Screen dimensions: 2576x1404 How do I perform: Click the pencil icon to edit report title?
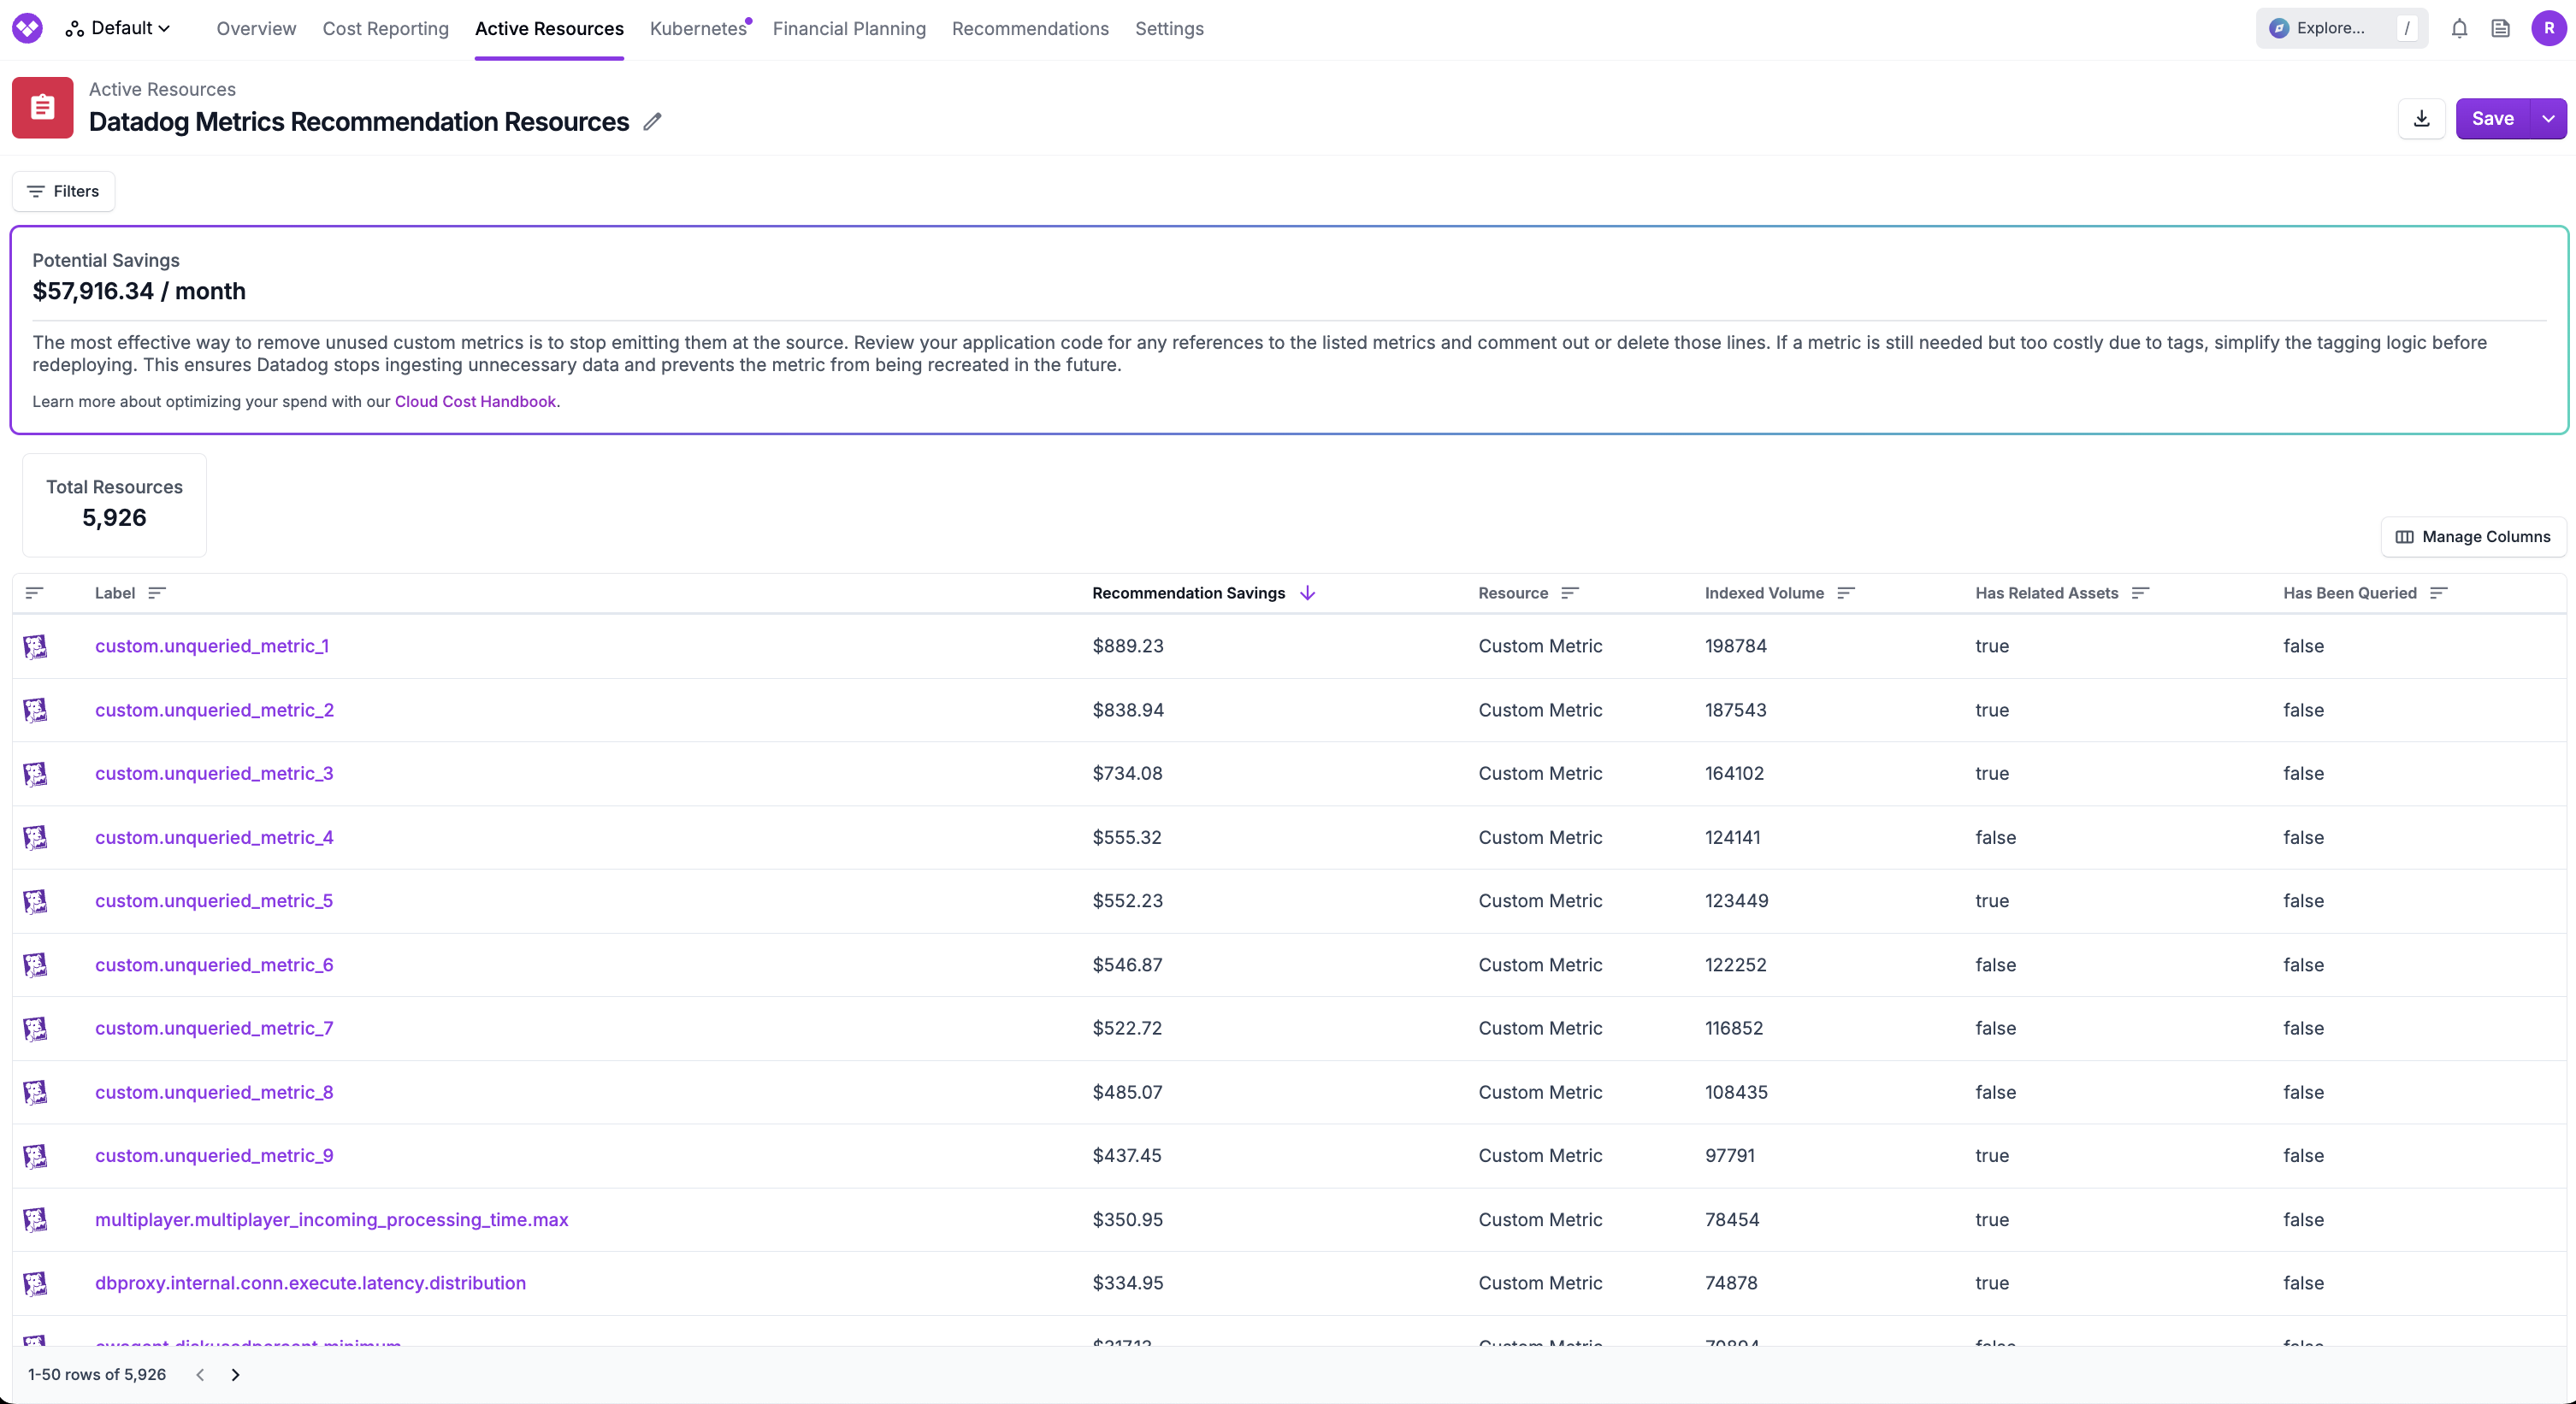[x=652, y=122]
